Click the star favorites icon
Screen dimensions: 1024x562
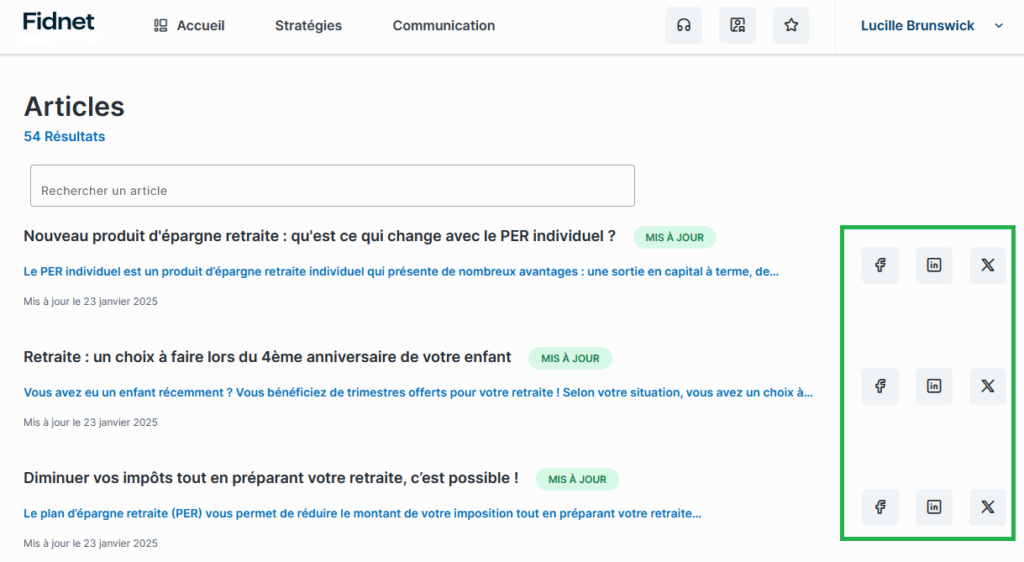pyautogui.click(x=791, y=25)
